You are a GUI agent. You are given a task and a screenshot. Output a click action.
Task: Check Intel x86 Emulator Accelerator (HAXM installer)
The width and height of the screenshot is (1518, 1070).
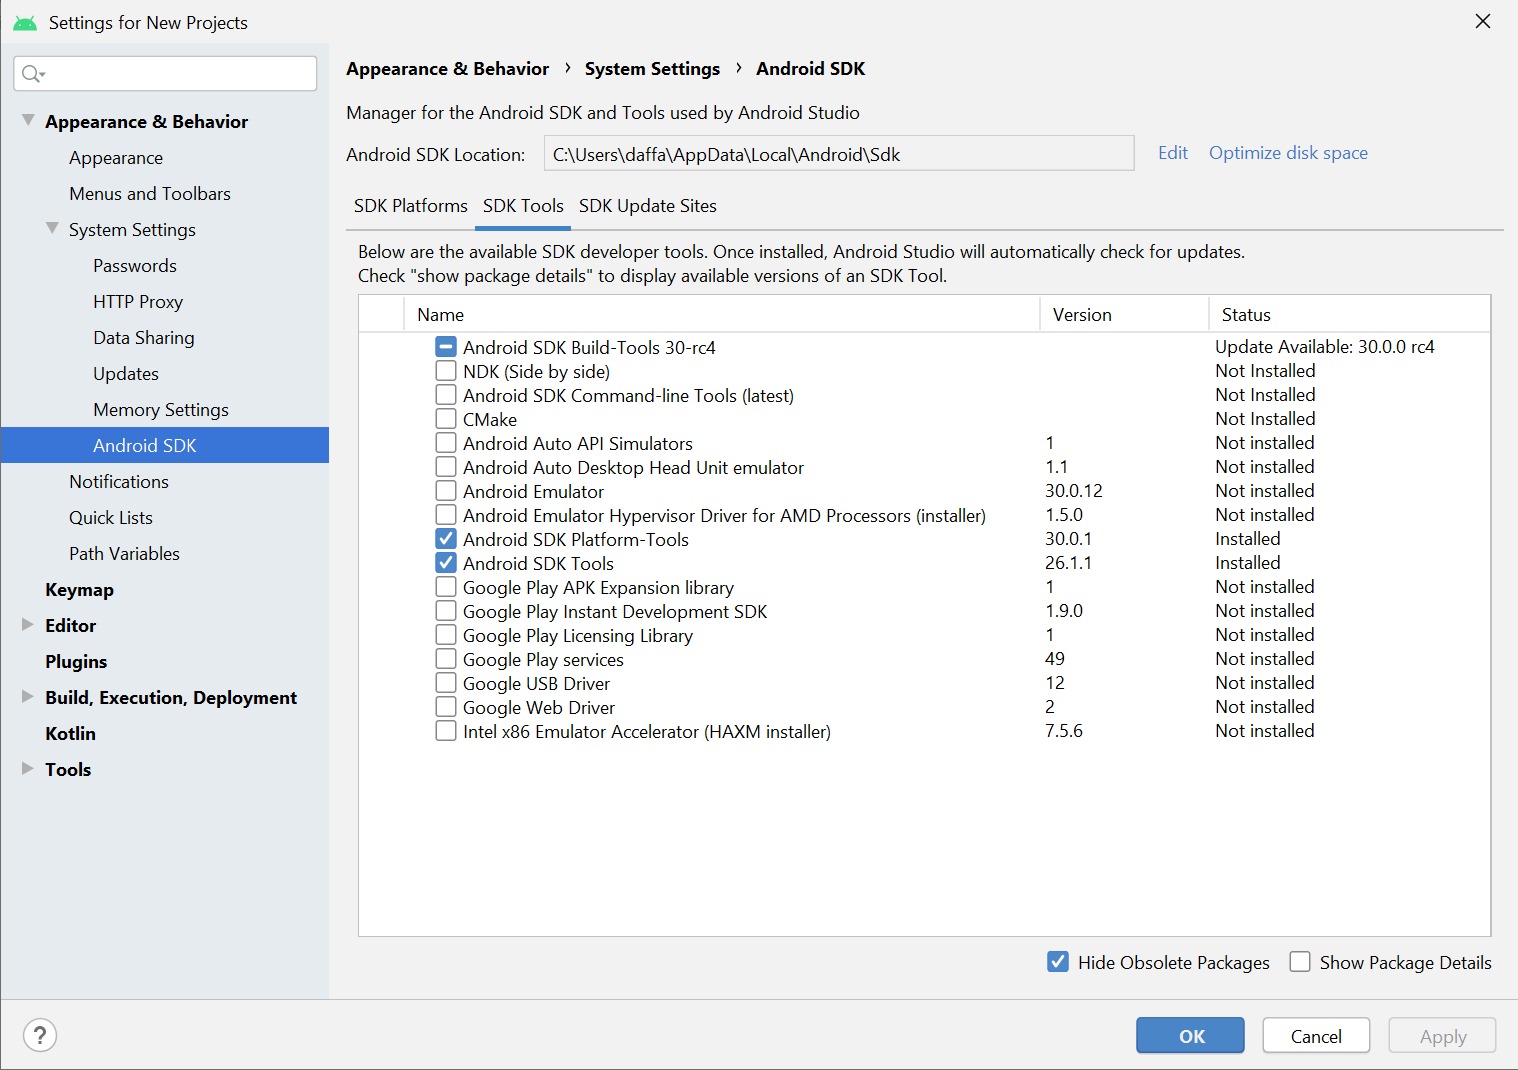pyautogui.click(x=446, y=731)
